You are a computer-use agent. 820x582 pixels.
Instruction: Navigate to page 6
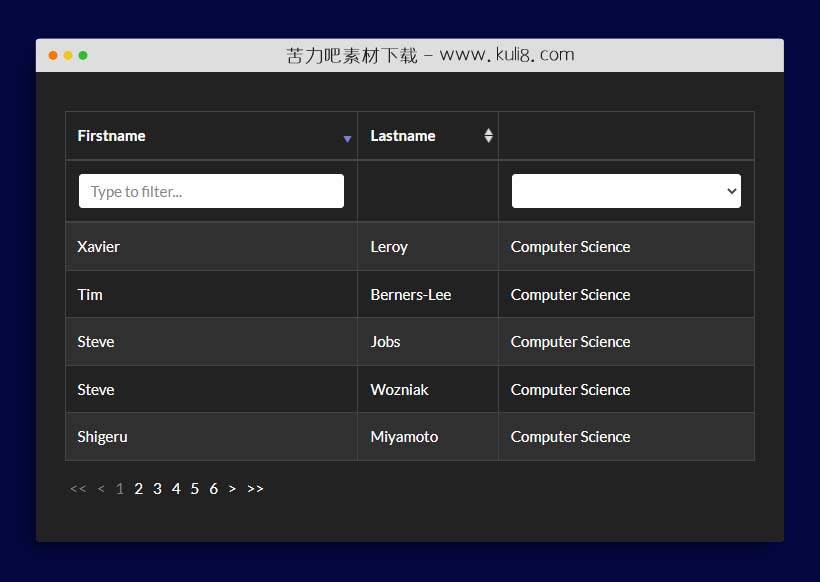[213, 489]
